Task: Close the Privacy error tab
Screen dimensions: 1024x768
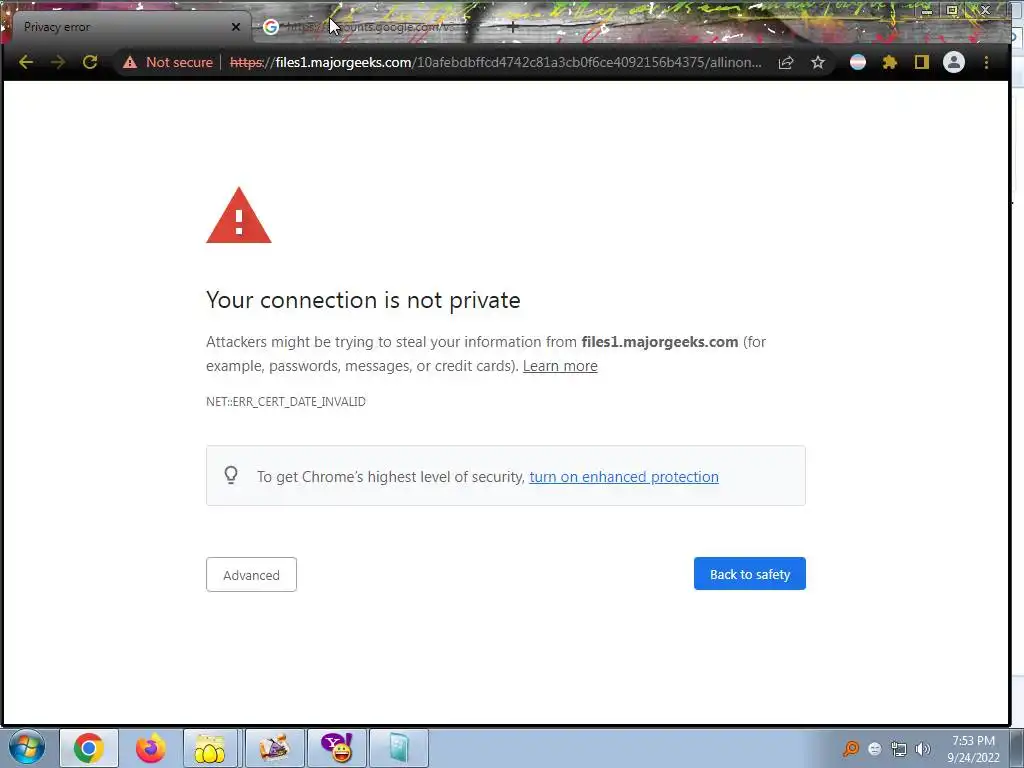Action: (x=236, y=27)
